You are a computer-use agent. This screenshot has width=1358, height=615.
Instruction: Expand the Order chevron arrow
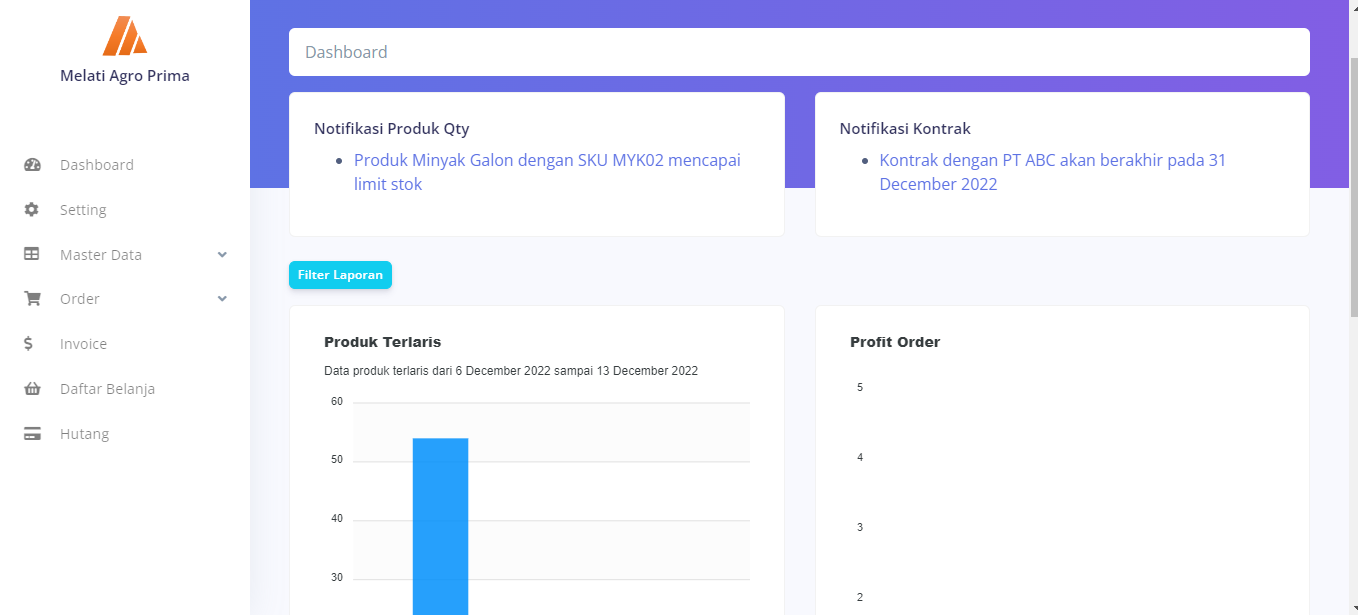coord(222,299)
